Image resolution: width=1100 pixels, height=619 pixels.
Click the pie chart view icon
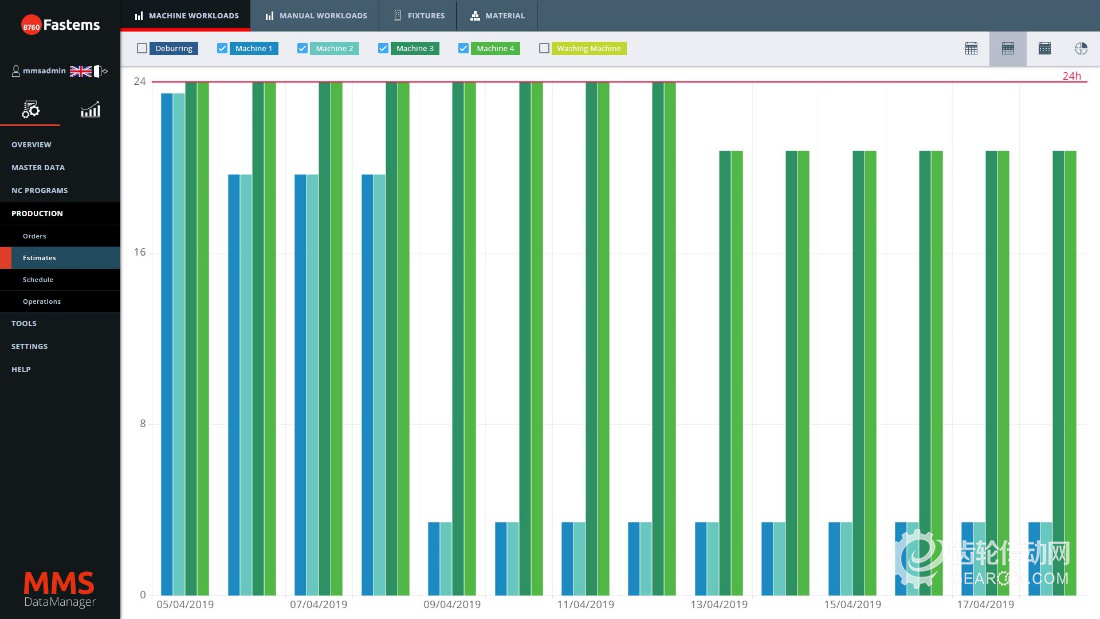(1081, 48)
